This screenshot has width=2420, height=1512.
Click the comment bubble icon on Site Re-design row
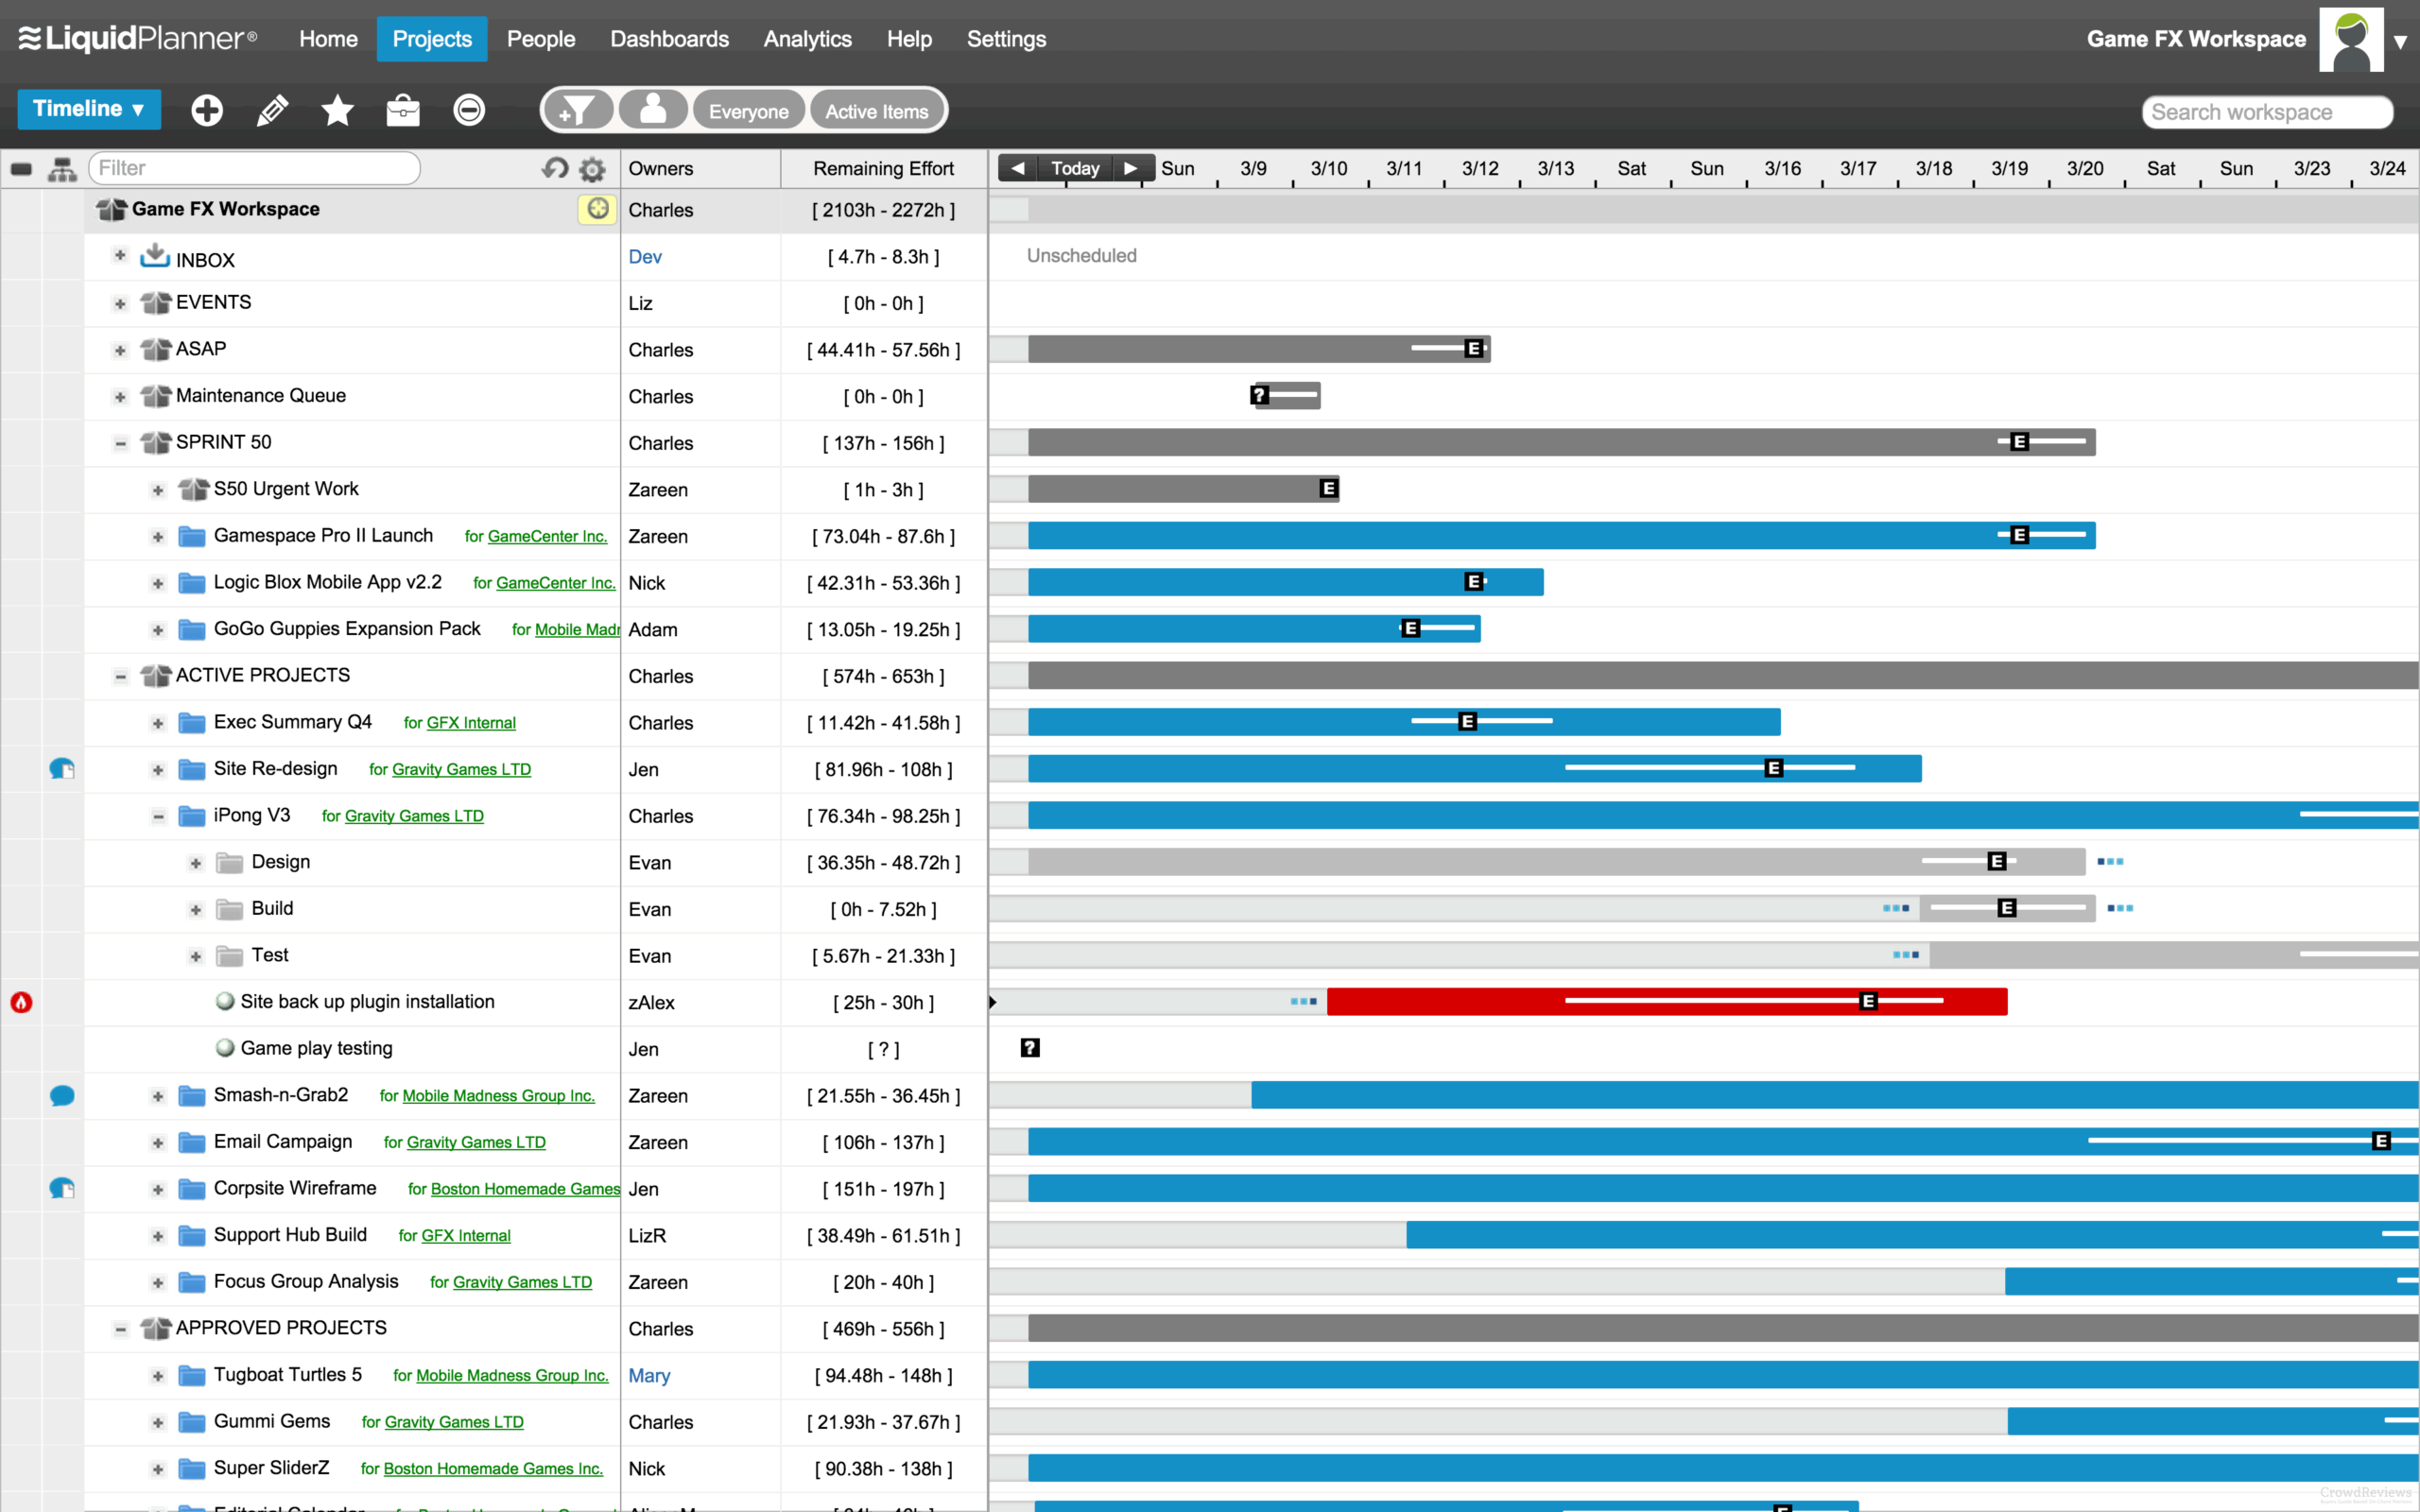pyautogui.click(x=62, y=769)
